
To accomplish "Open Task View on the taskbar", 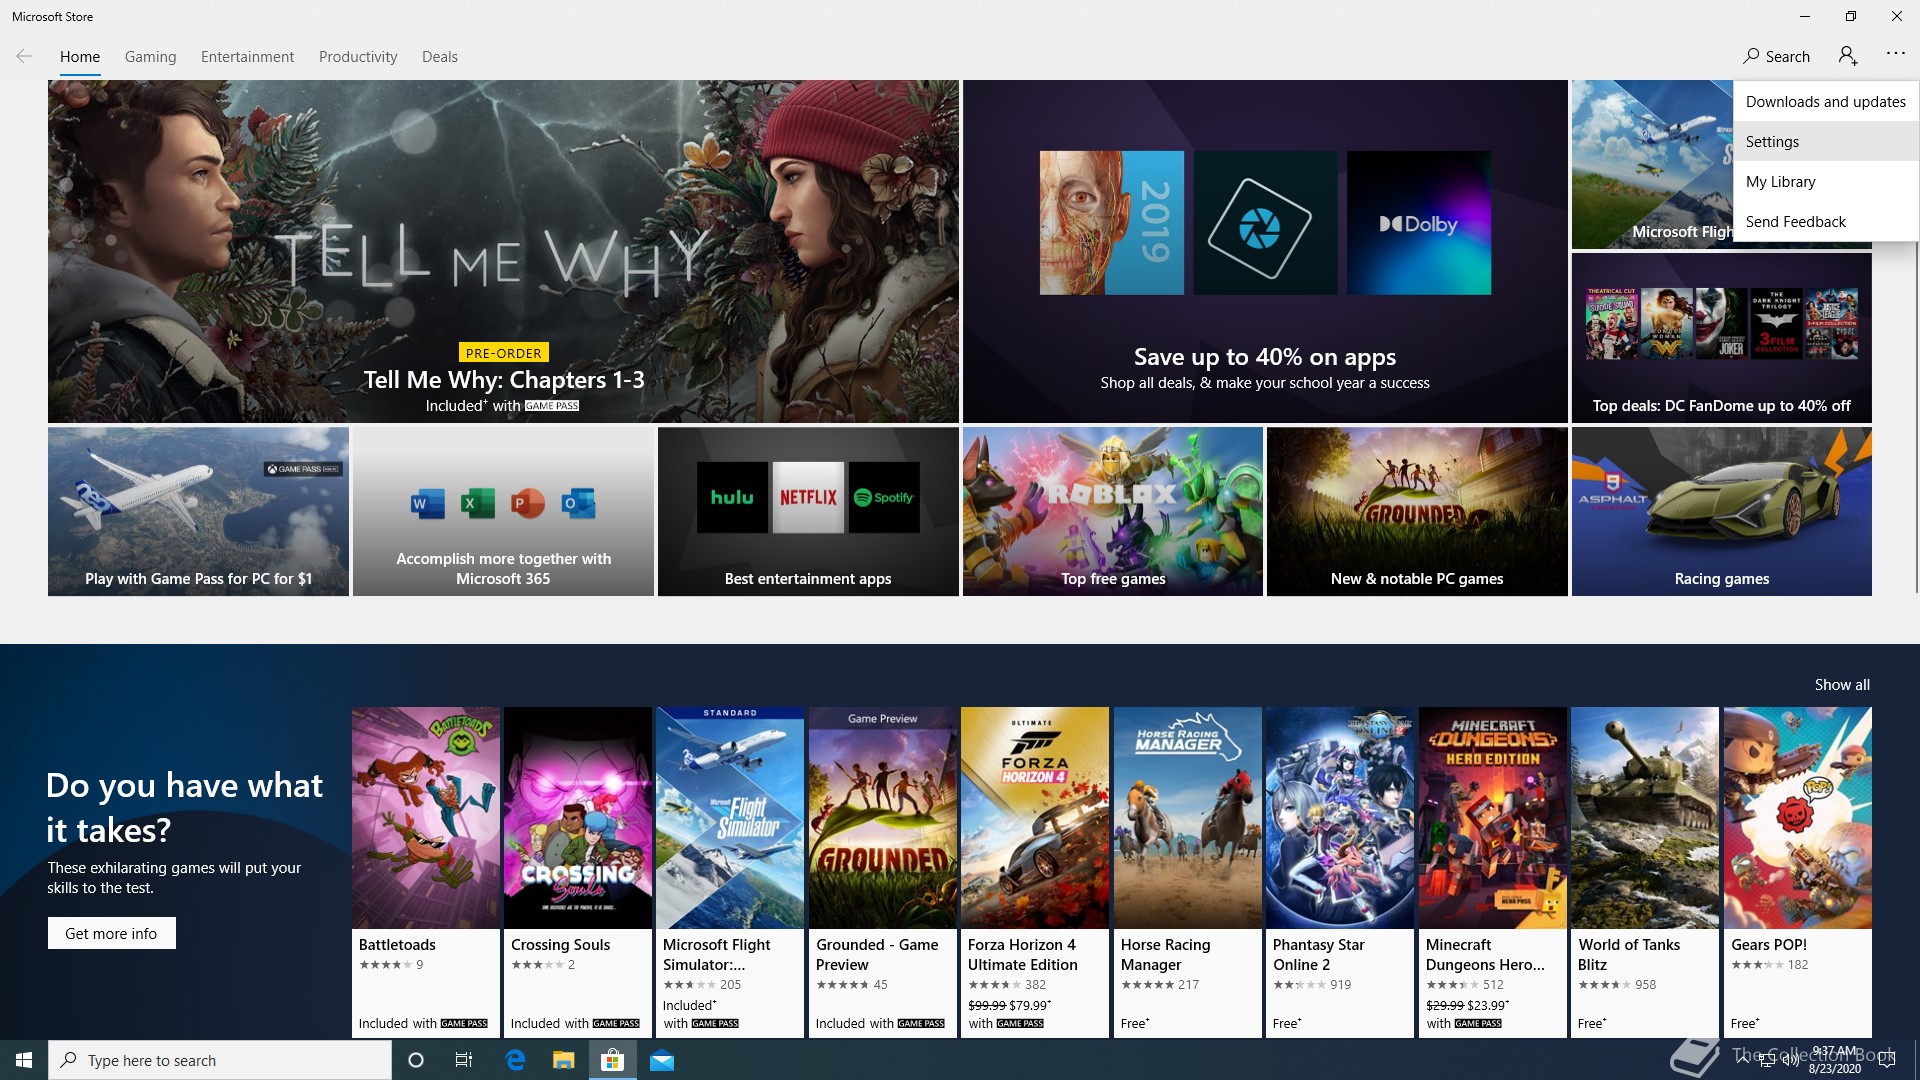I will 464,1060.
